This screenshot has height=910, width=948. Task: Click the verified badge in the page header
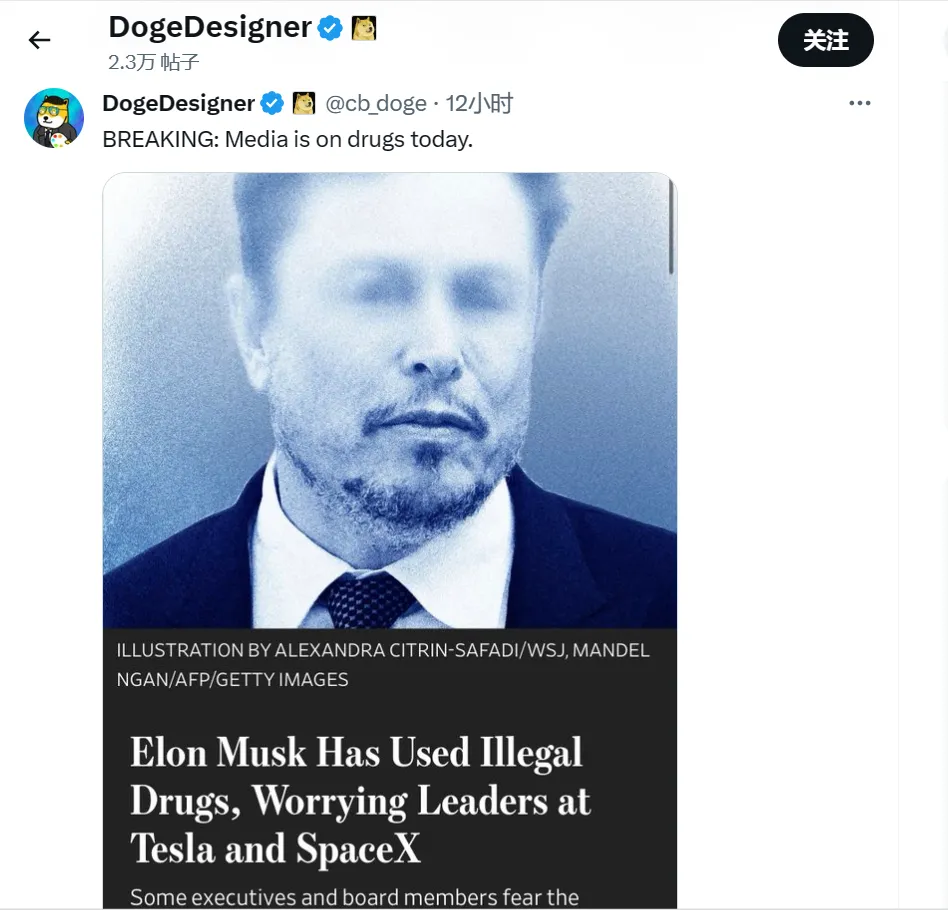point(331,28)
